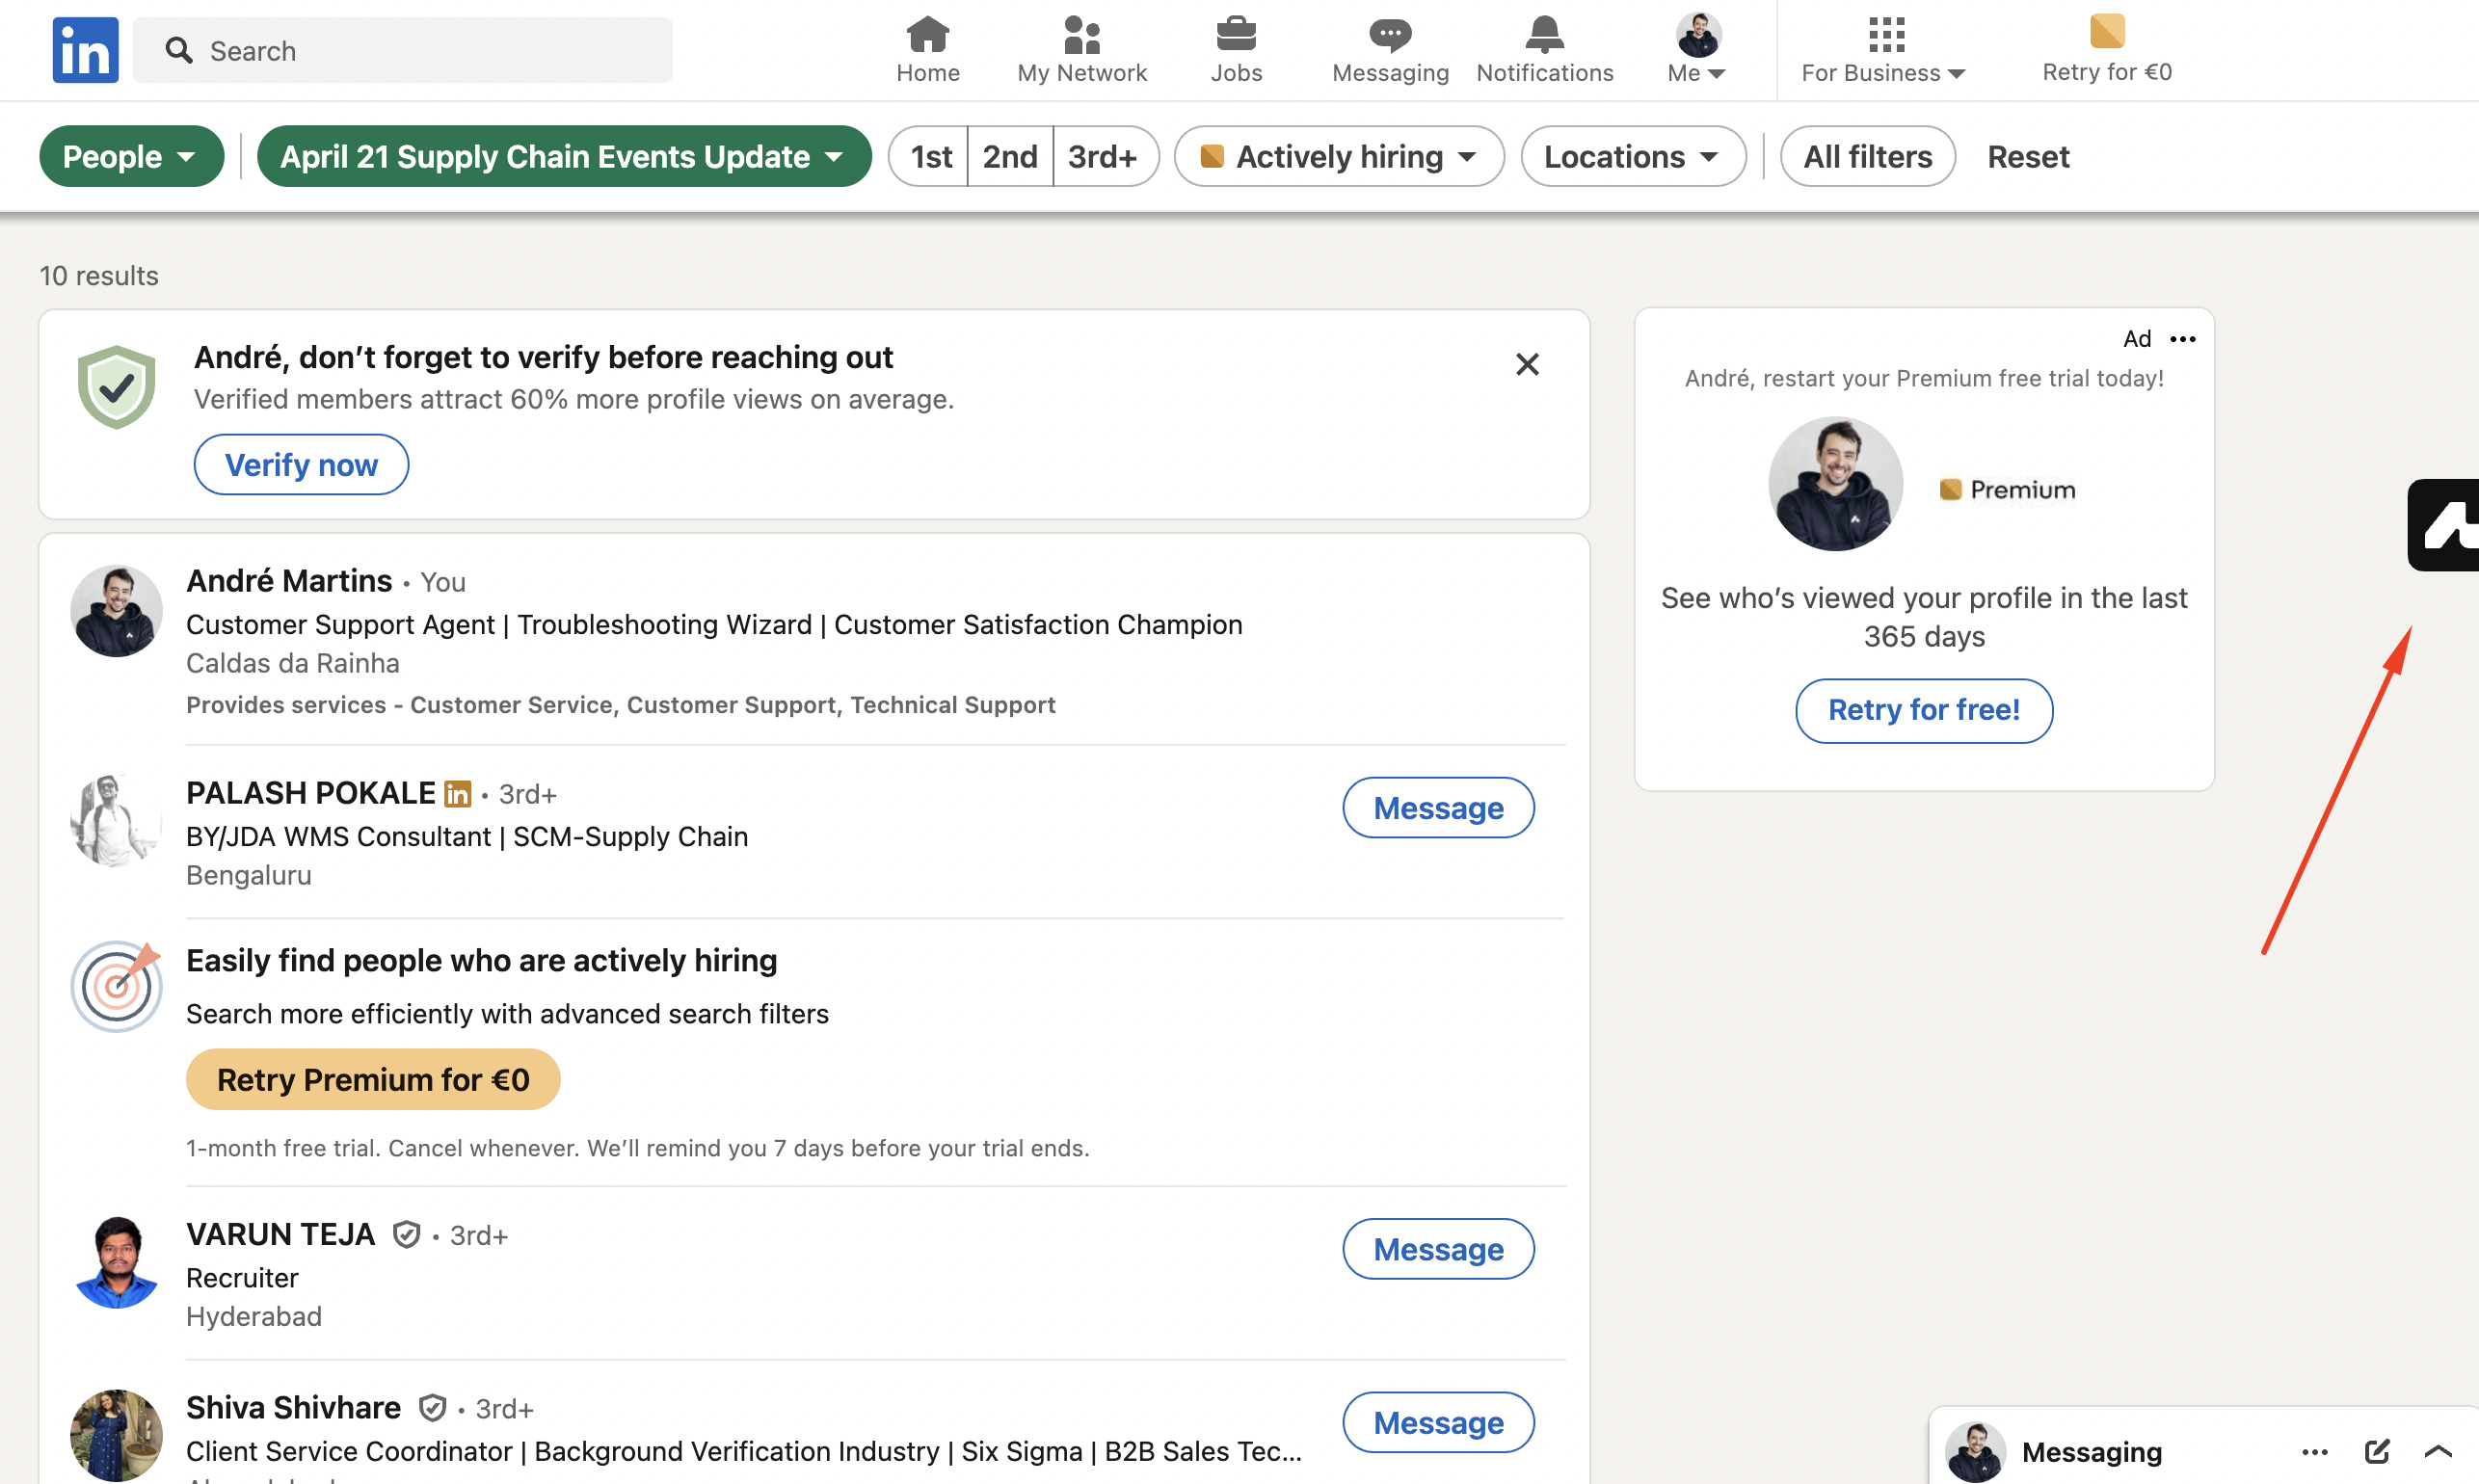
Task: Go to Home in the top navigation
Action: click(x=927, y=50)
